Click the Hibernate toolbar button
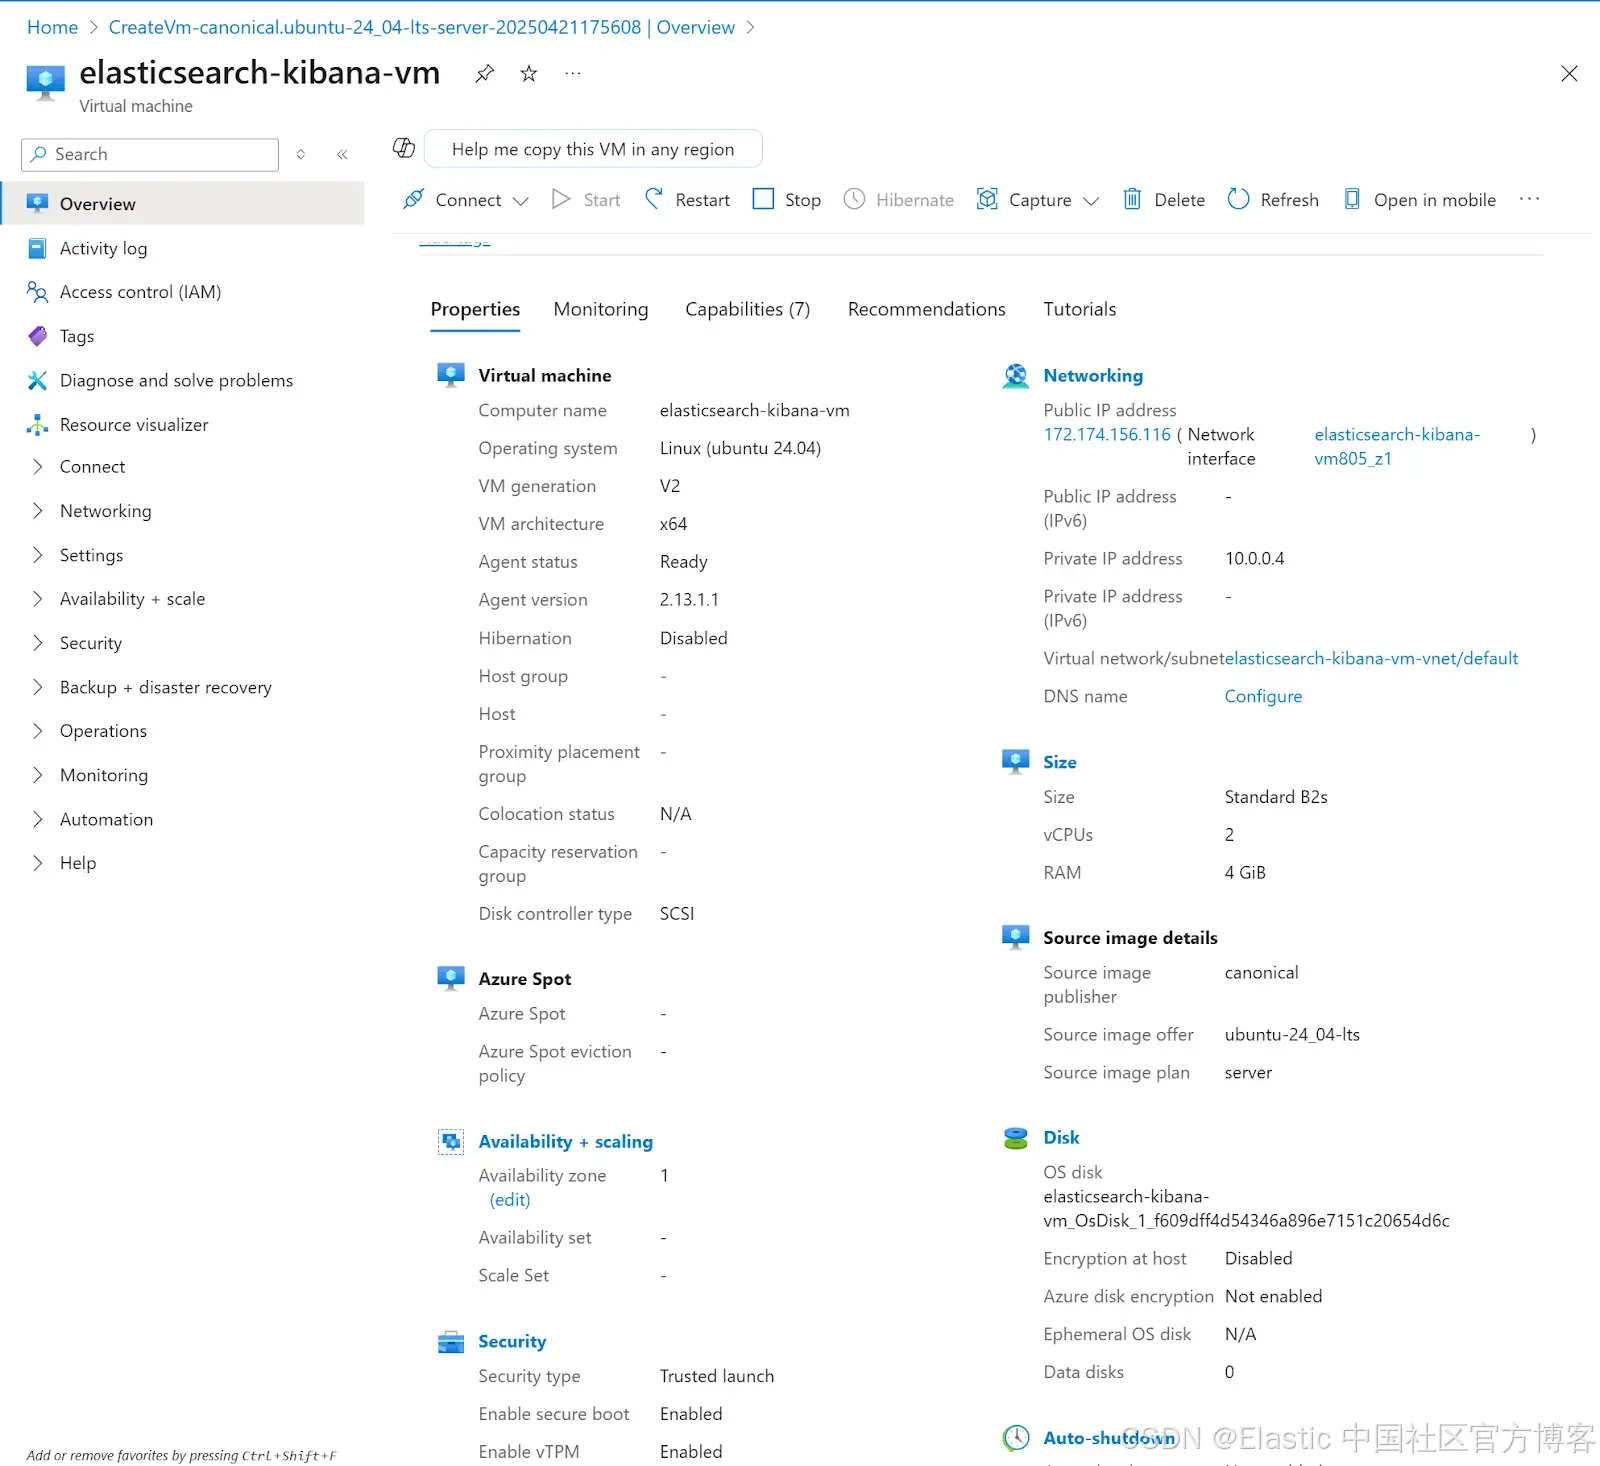Image resolution: width=1600 pixels, height=1466 pixels. (899, 200)
